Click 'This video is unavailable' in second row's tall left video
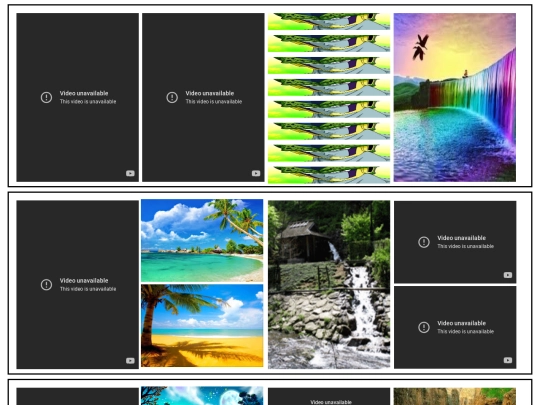This screenshot has width=540, height=405. (x=88, y=289)
